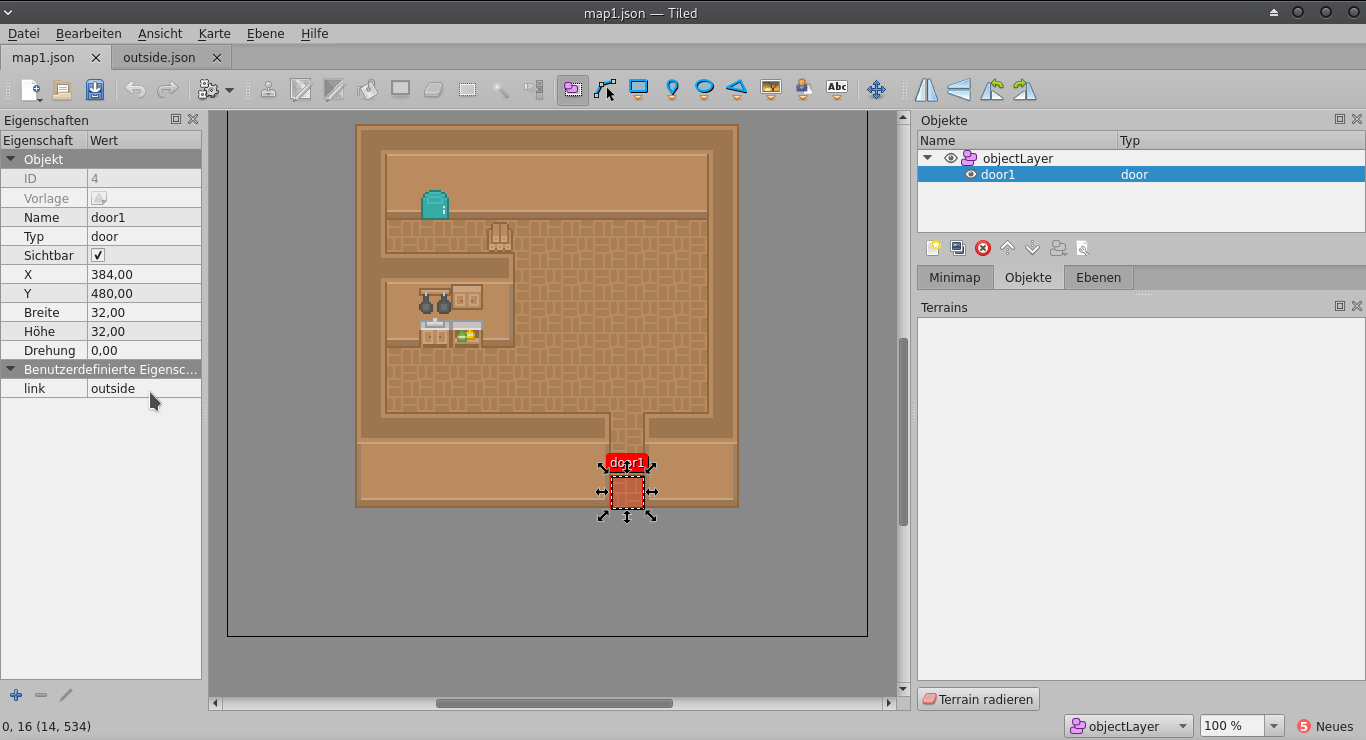Image resolution: width=1366 pixels, height=740 pixels.
Task: Click the red remove object icon
Action: click(x=983, y=248)
